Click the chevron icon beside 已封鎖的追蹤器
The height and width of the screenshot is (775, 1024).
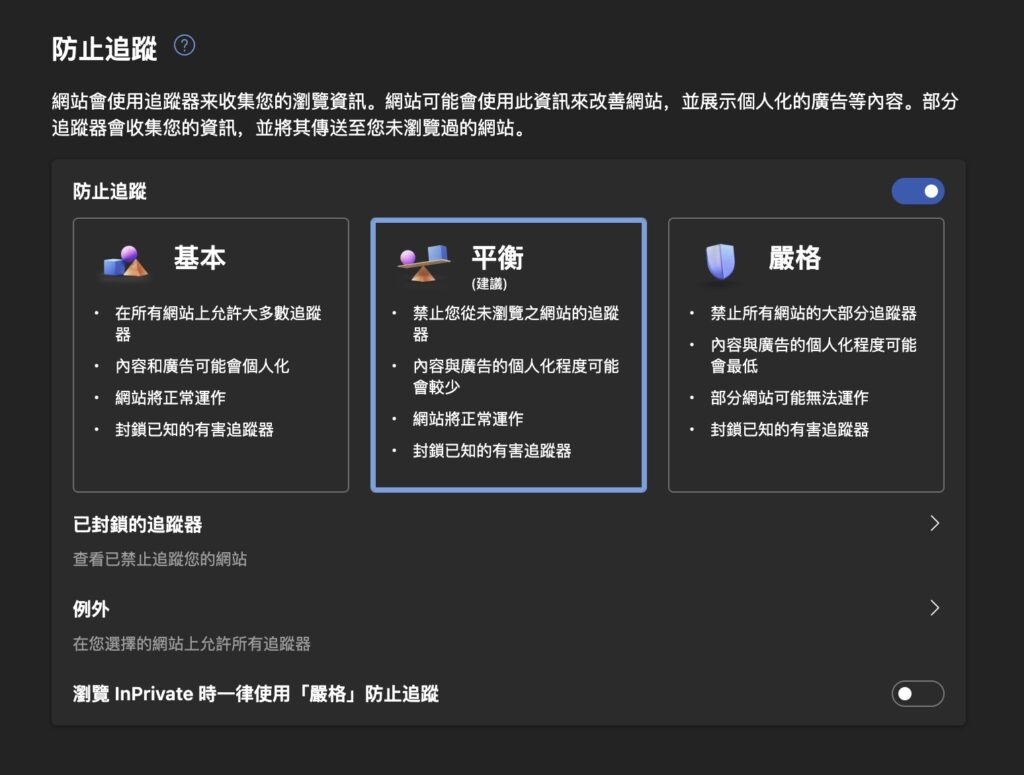(x=934, y=522)
